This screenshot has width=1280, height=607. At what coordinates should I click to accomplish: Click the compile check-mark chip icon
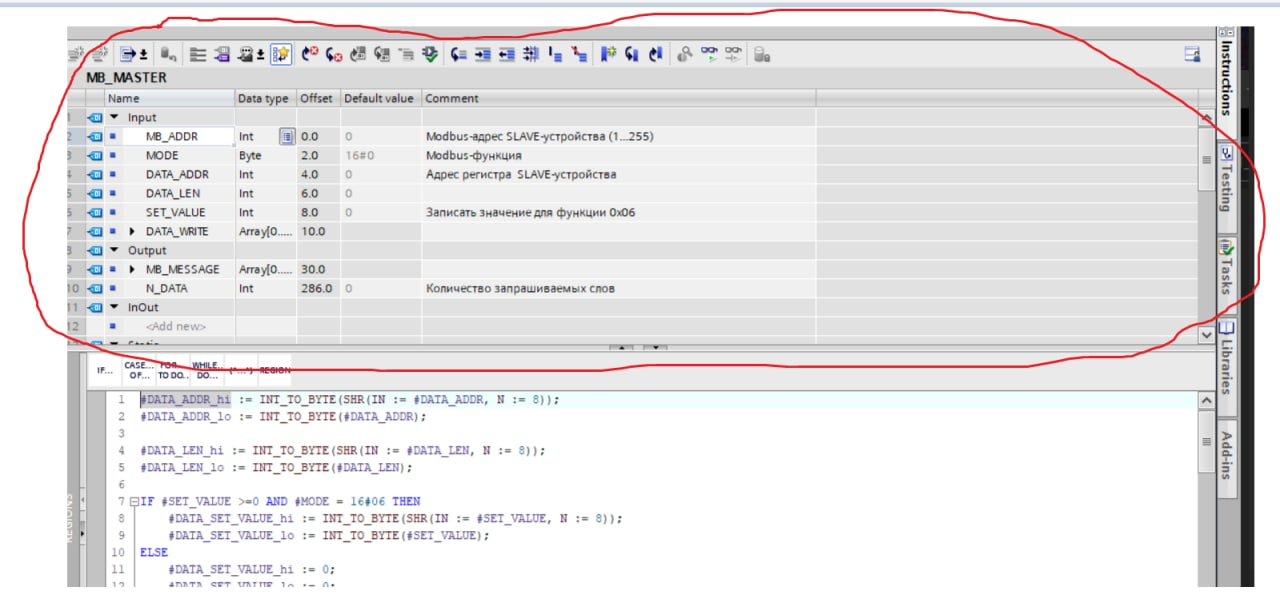(430, 56)
